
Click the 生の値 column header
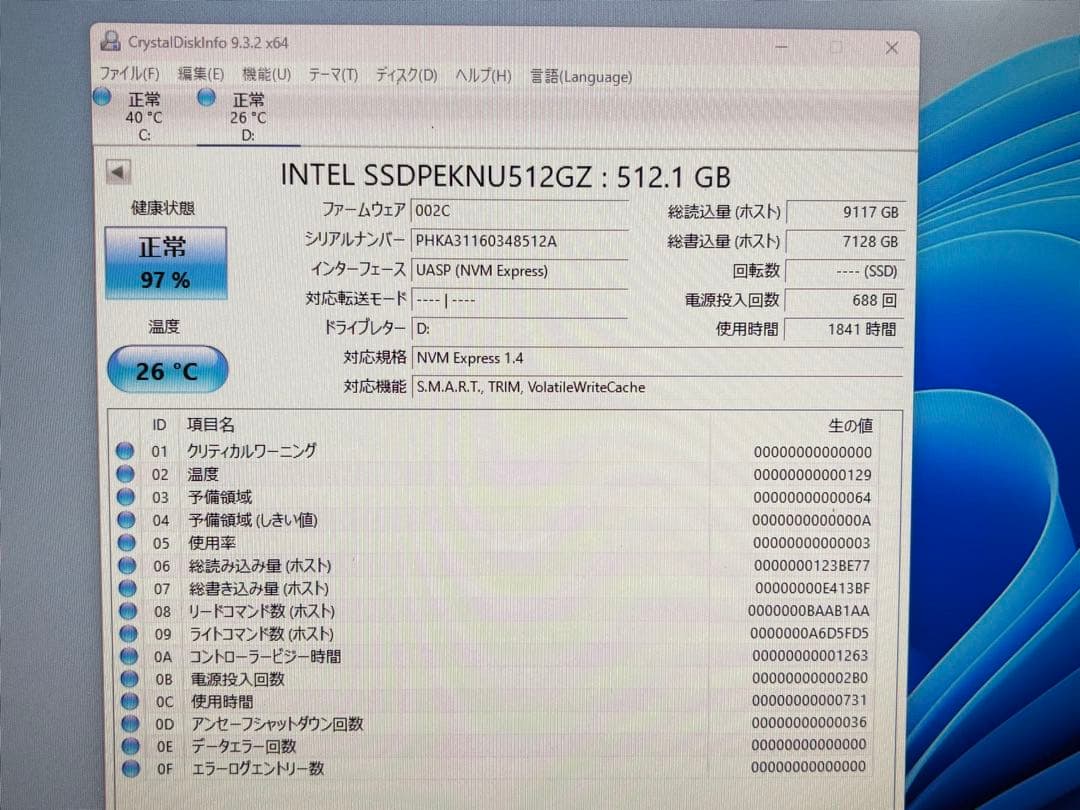pos(850,426)
